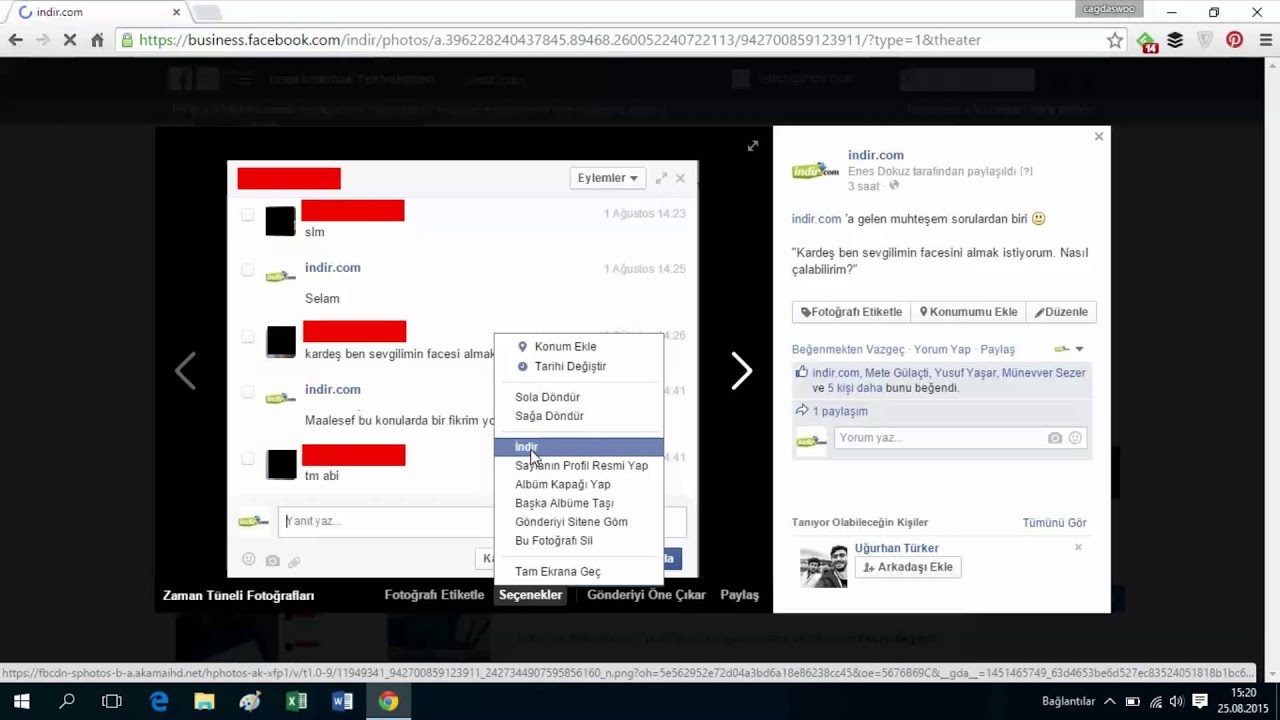1280x720 pixels.
Task: Click the Chrome home button
Action: (97, 40)
